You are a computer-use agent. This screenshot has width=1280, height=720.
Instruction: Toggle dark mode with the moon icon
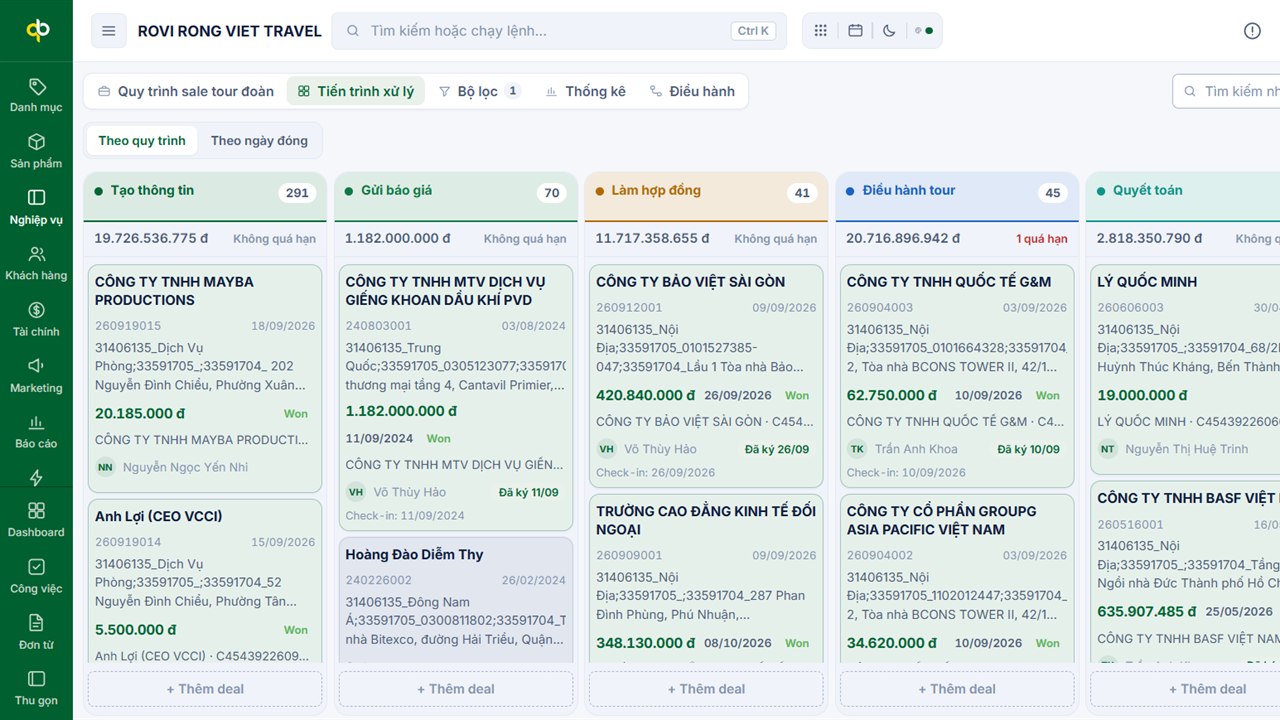[x=889, y=31]
